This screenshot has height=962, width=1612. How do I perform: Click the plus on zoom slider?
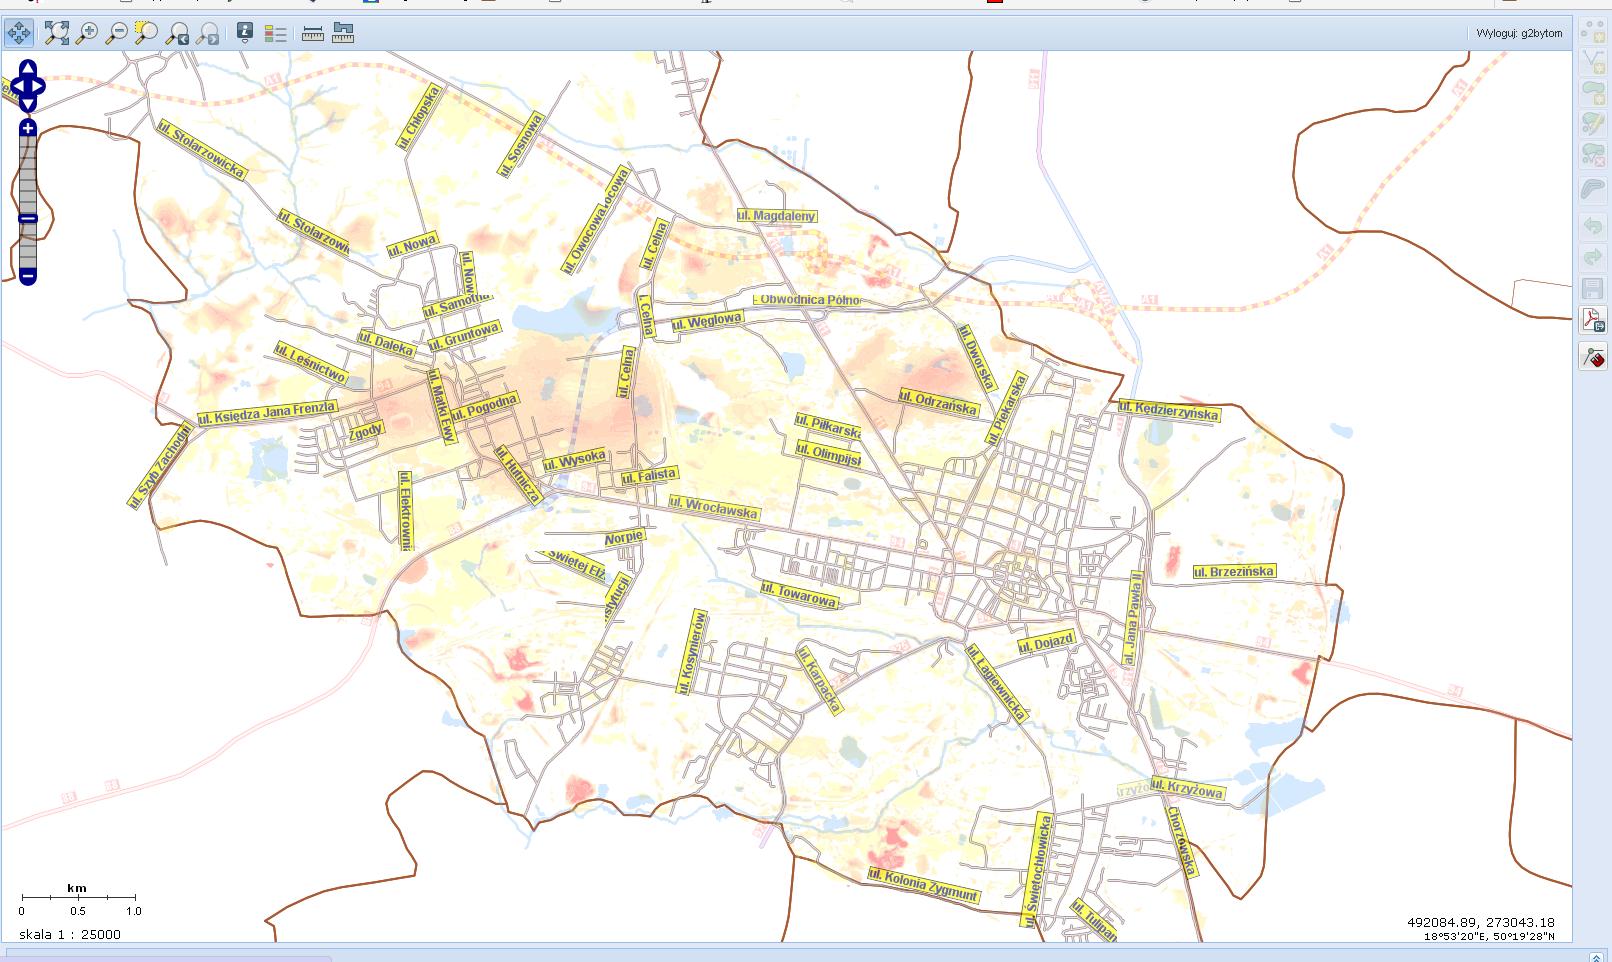(x=28, y=128)
